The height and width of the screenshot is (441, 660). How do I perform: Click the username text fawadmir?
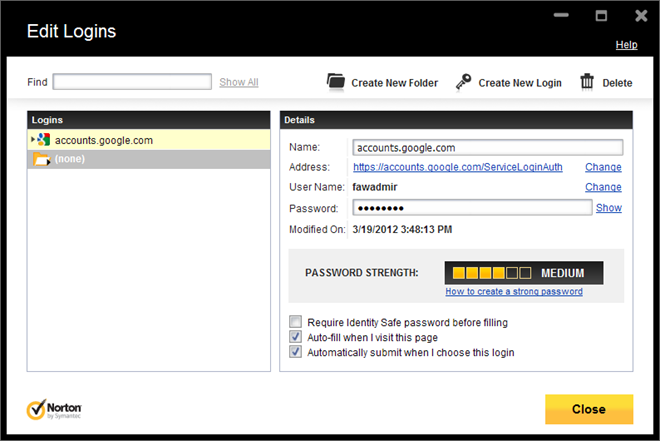[x=375, y=187]
